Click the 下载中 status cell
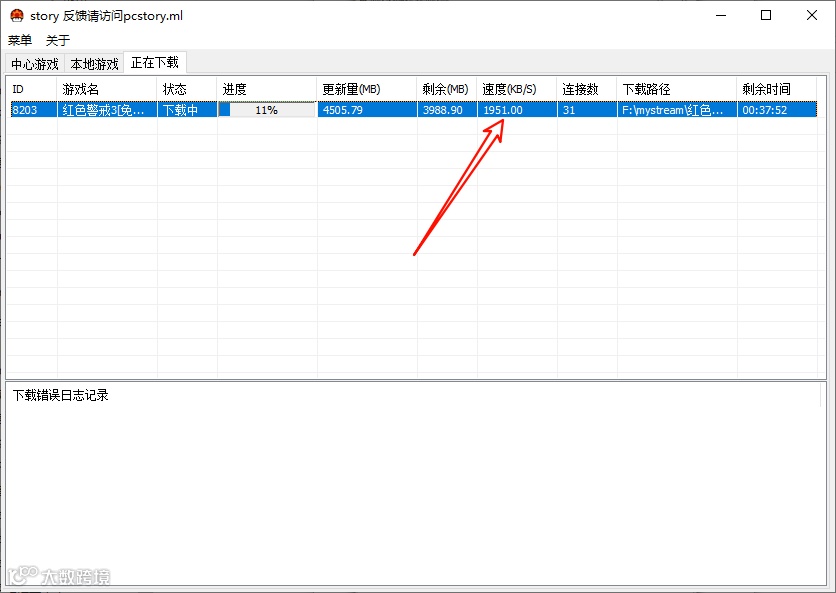 [187, 110]
